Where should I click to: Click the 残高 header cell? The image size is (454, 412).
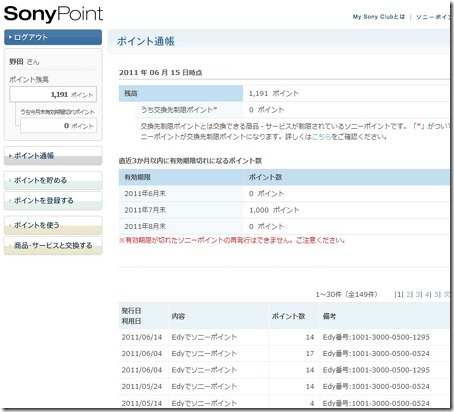pos(181,93)
